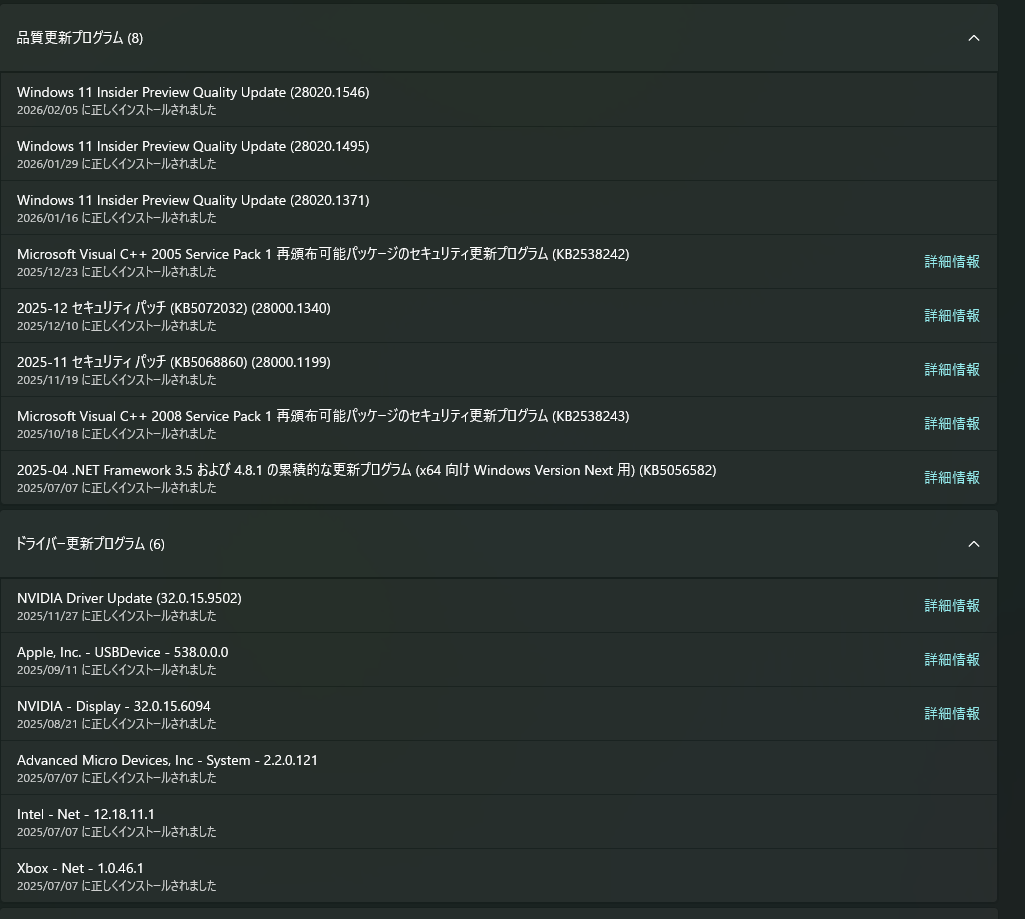This screenshot has width=1025, height=919.
Task: Click the 2025/10/18 install date line
Action: pyautogui.click(x=116, y=433)
